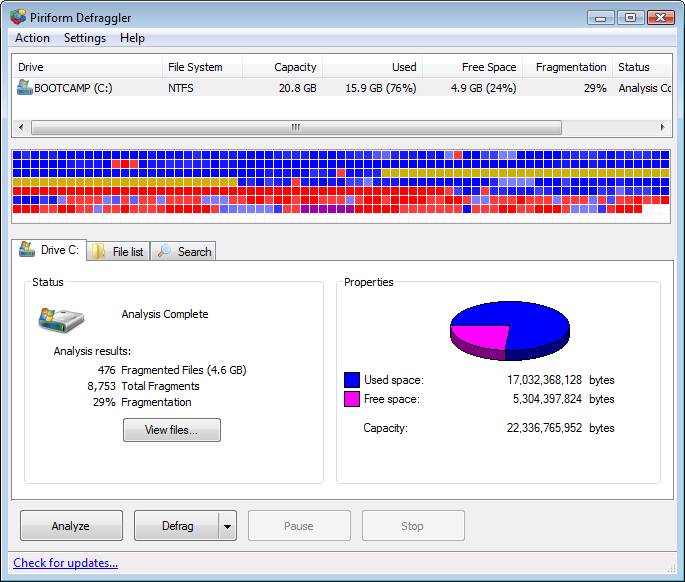Screen dimensions: 685x582
Task: Switch to the File list tab
Action: pyautogui.click(x=118, y=252)
